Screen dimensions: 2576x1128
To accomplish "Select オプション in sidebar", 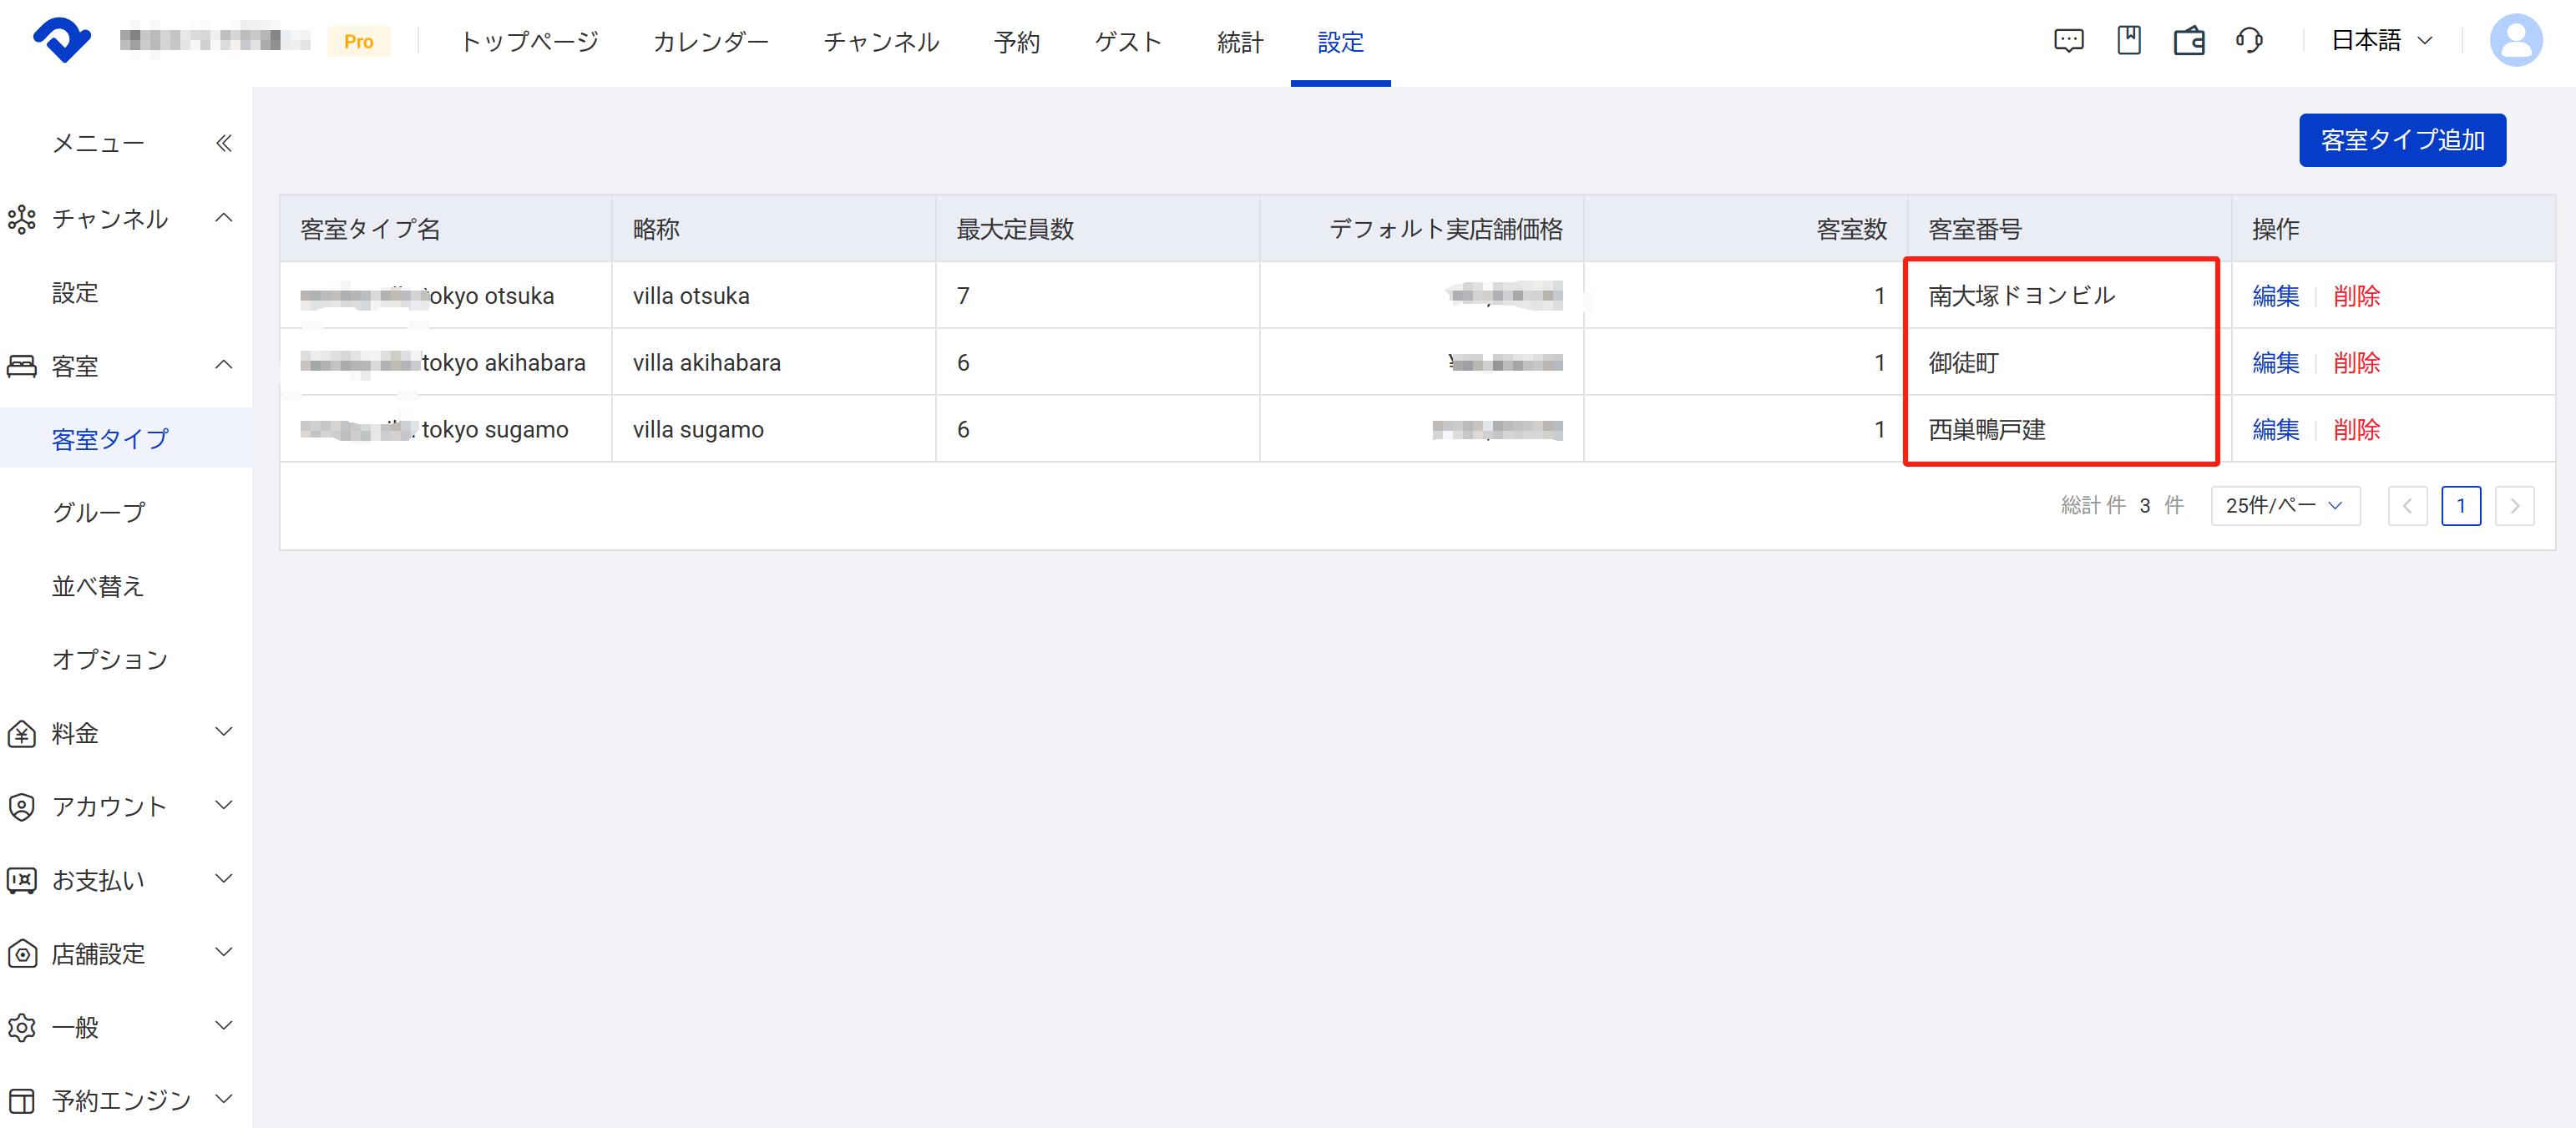I will coord(110,660).
